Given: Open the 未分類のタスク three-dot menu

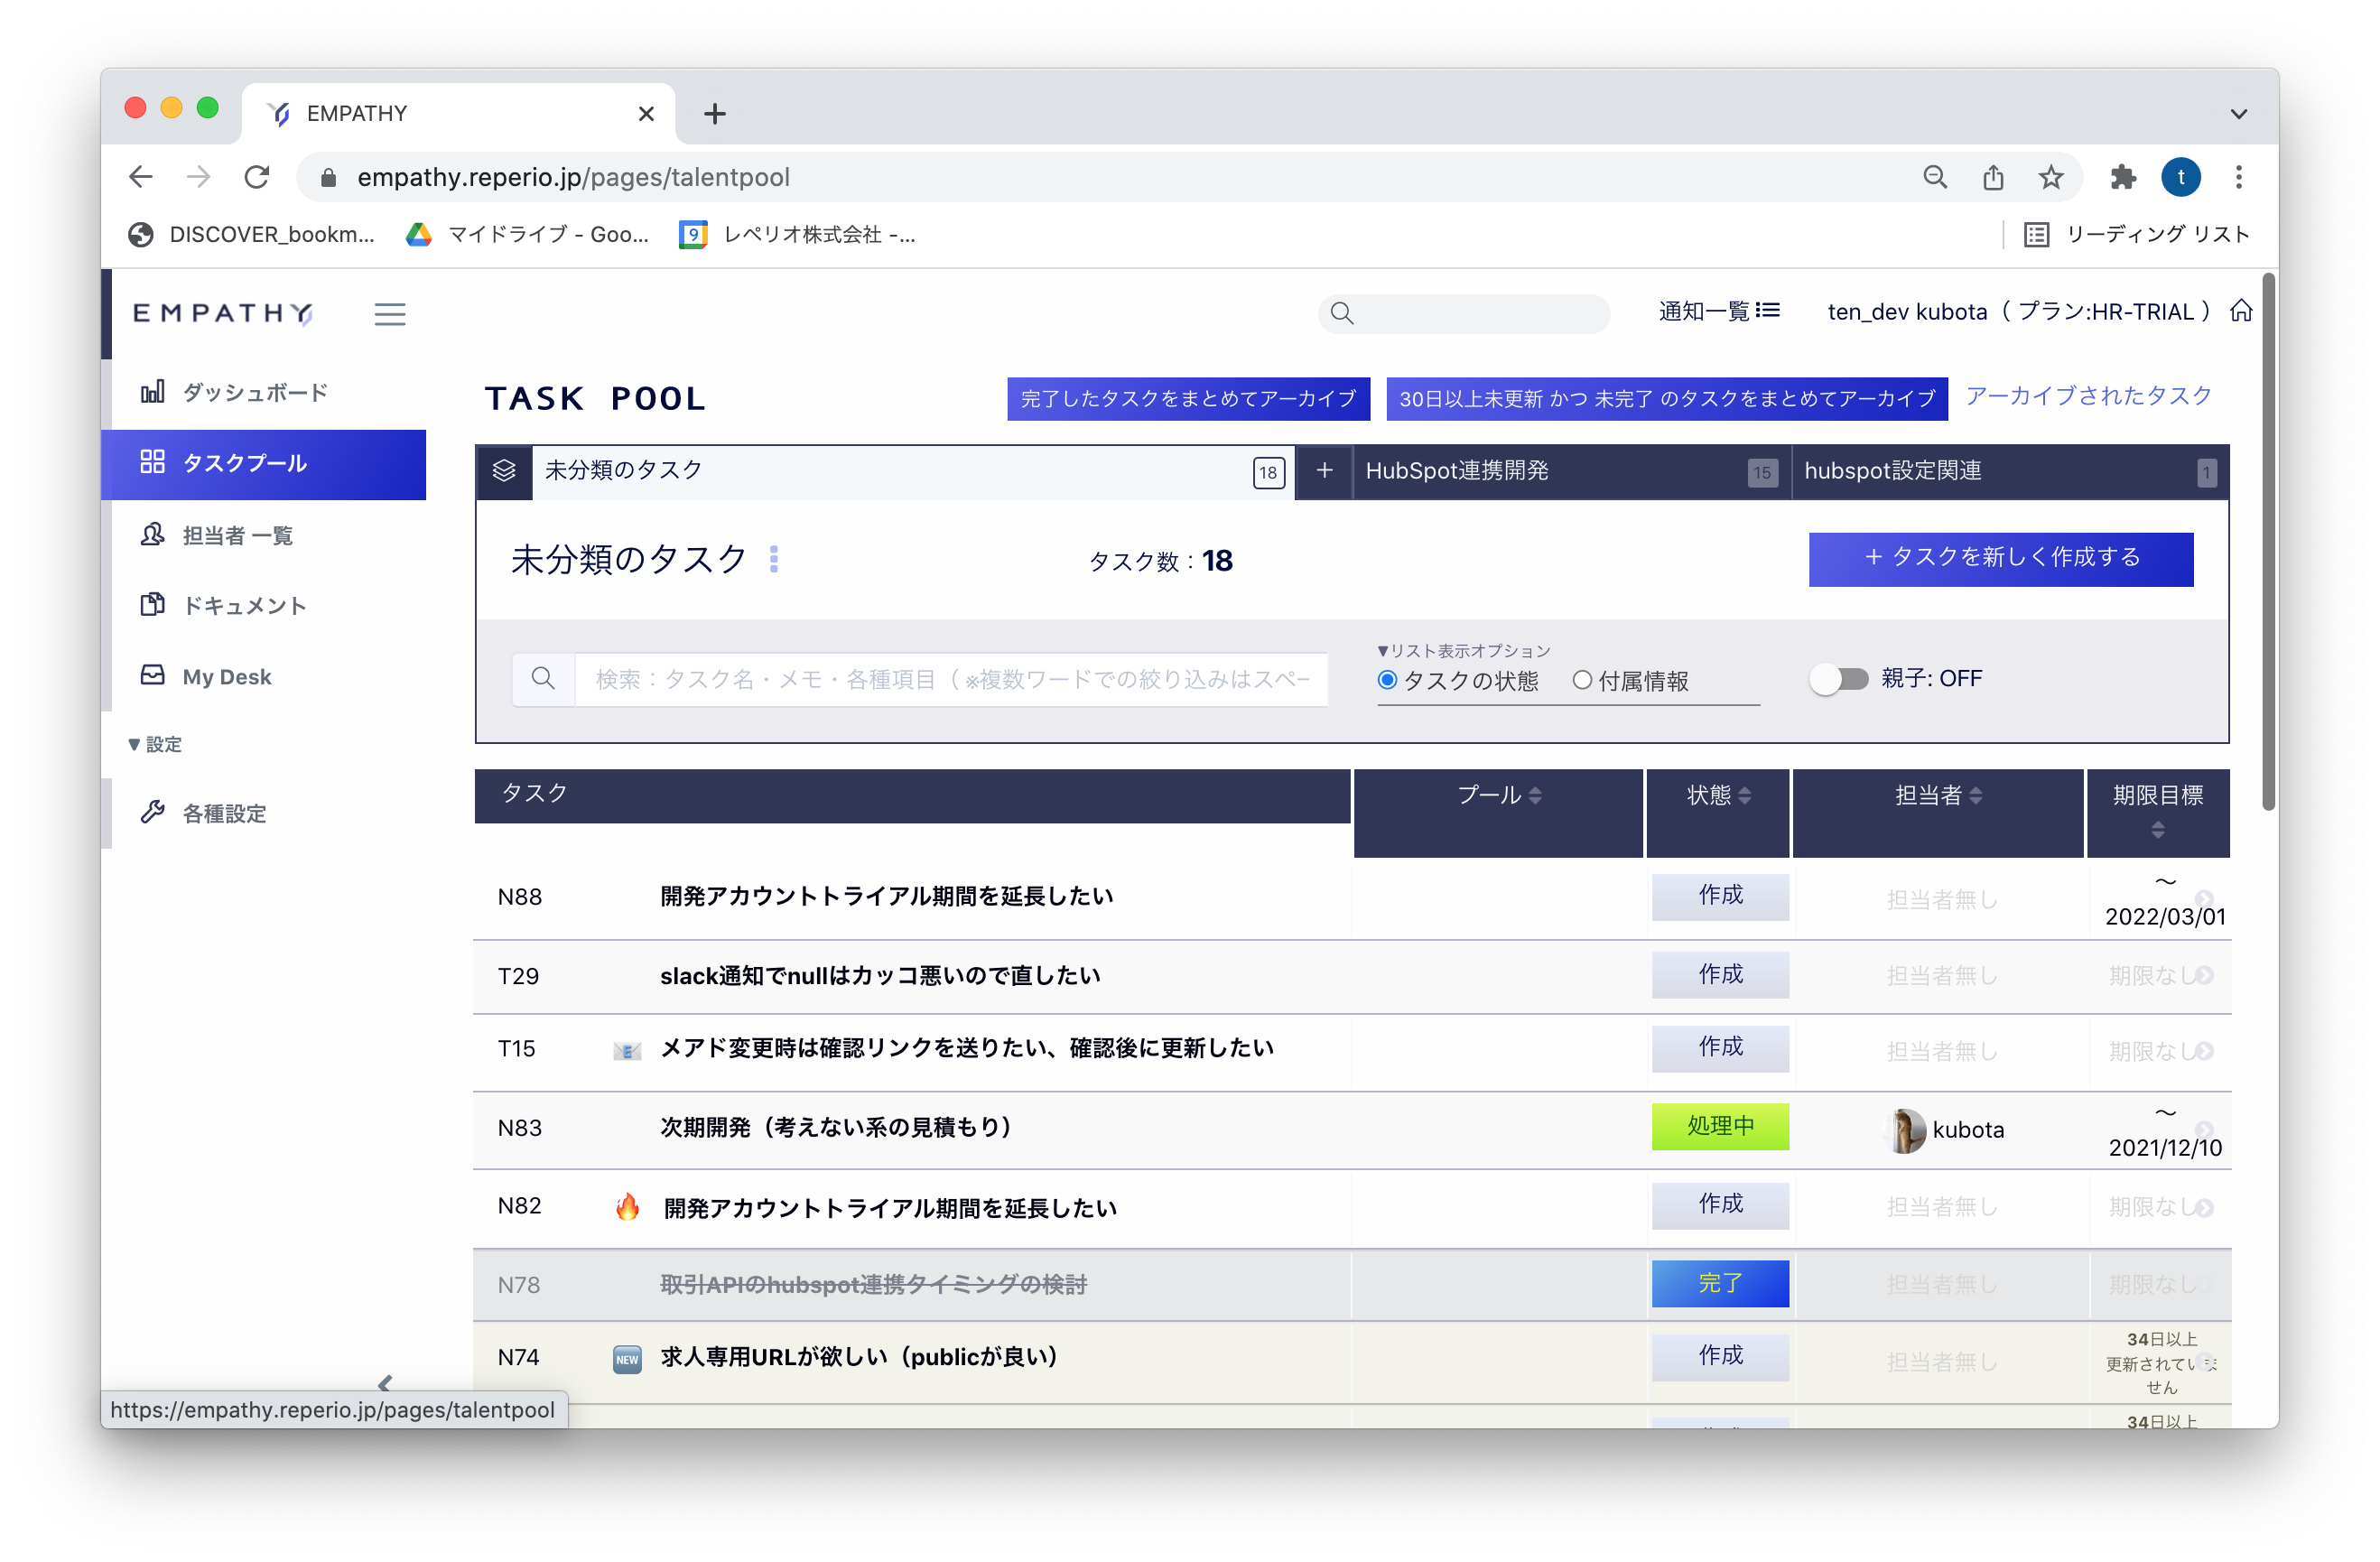Looking at the screenshot, I should [774, 559].
